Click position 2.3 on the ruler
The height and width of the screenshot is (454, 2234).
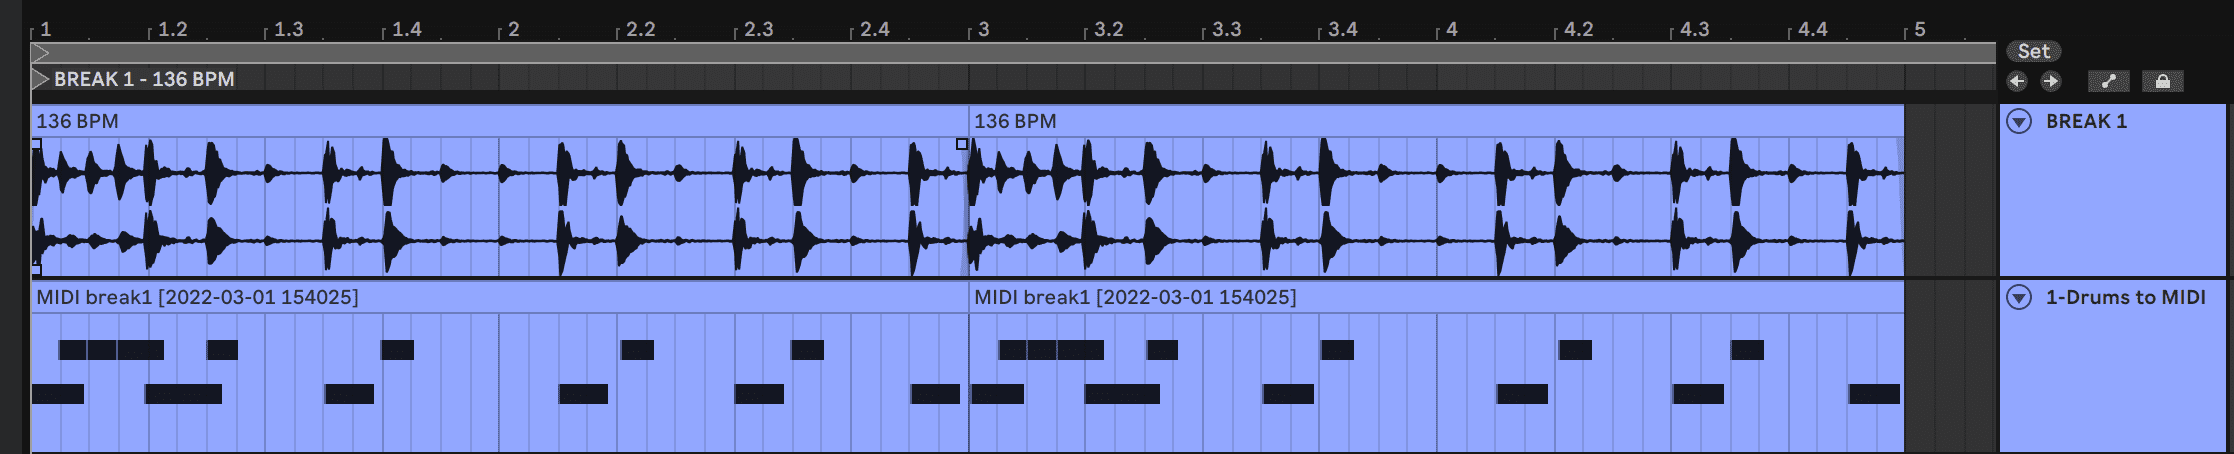tap(758, 29)
